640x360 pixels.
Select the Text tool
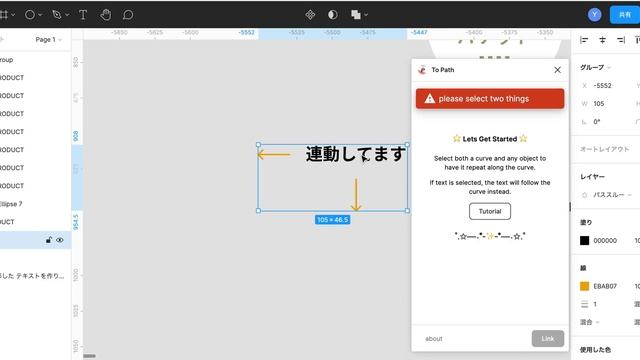tap(83, 15)
